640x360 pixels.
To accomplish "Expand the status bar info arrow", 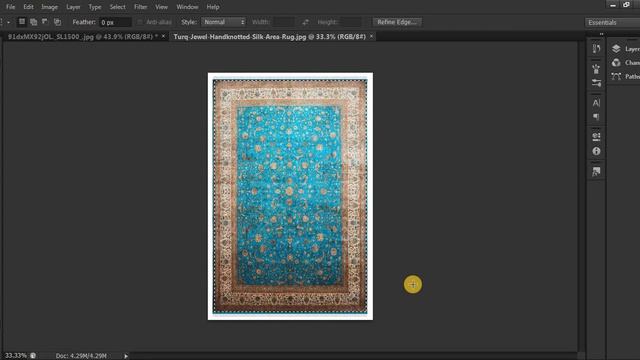I will [x=126, y=356].
